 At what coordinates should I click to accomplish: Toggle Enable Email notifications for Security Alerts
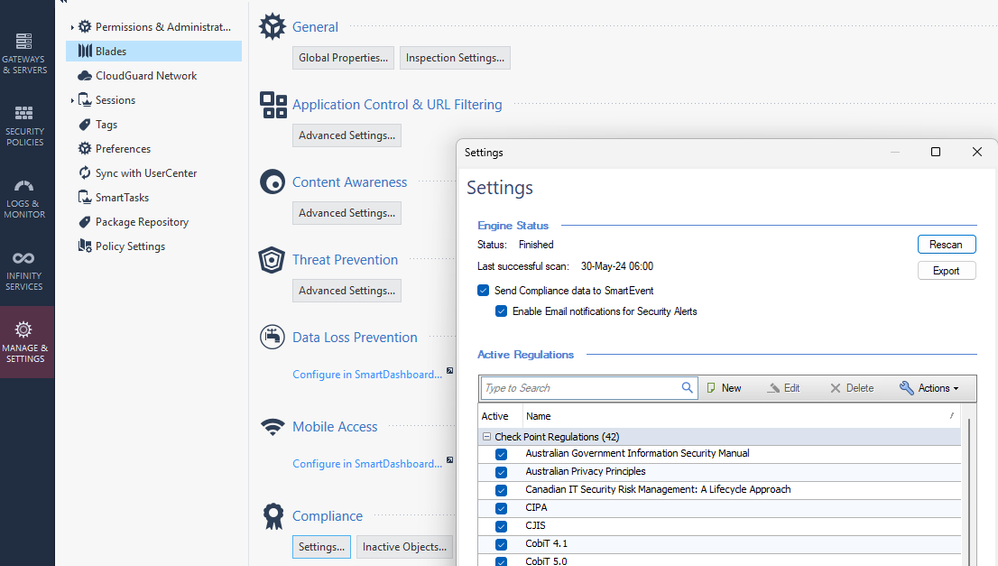pos(501,311)
